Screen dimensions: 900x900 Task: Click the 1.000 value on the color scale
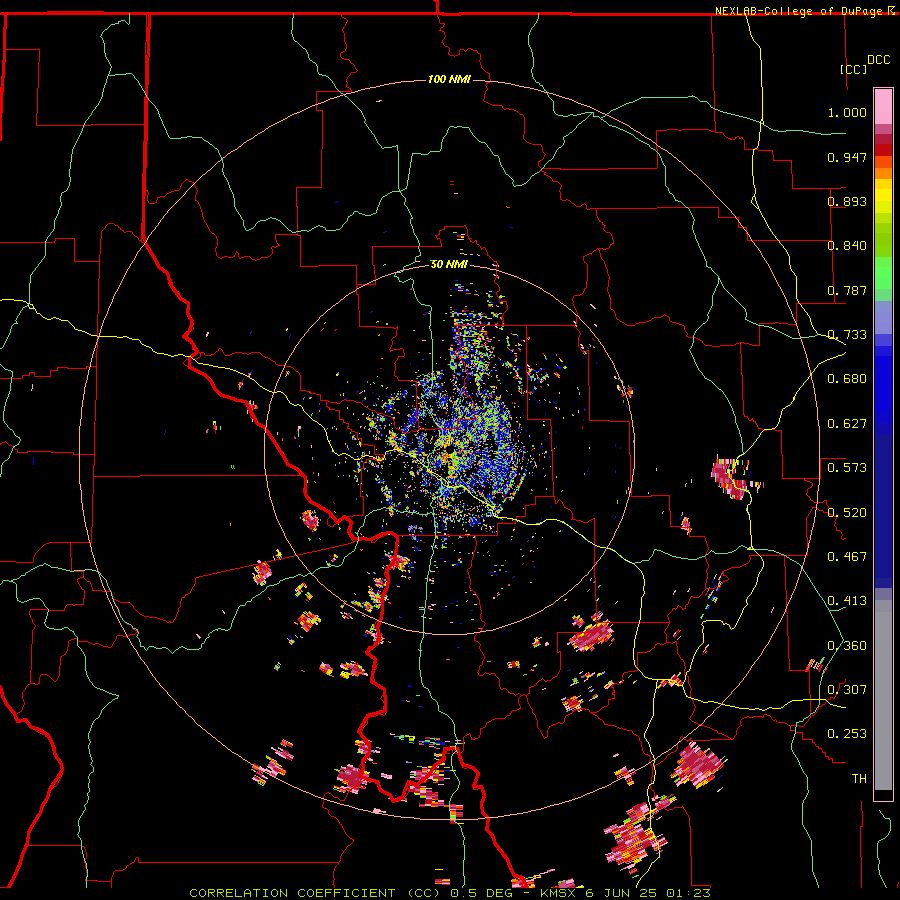[847, 112]
